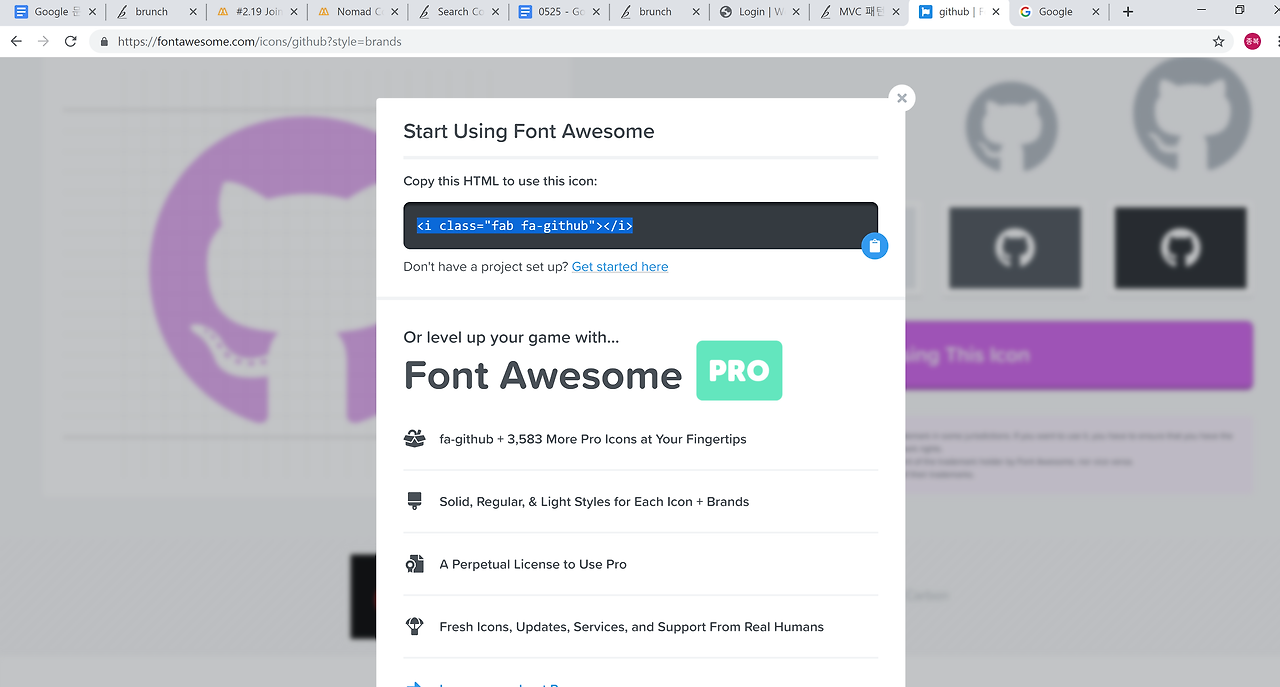Click the license file icon beside Perpetual License
This screenshot has width=1280, height=687.
pyautogui.click(x=414, y=564)
